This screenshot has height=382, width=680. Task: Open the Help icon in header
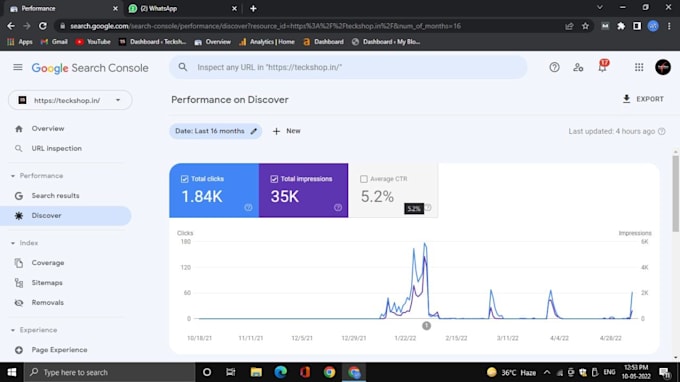coord(554,67)
